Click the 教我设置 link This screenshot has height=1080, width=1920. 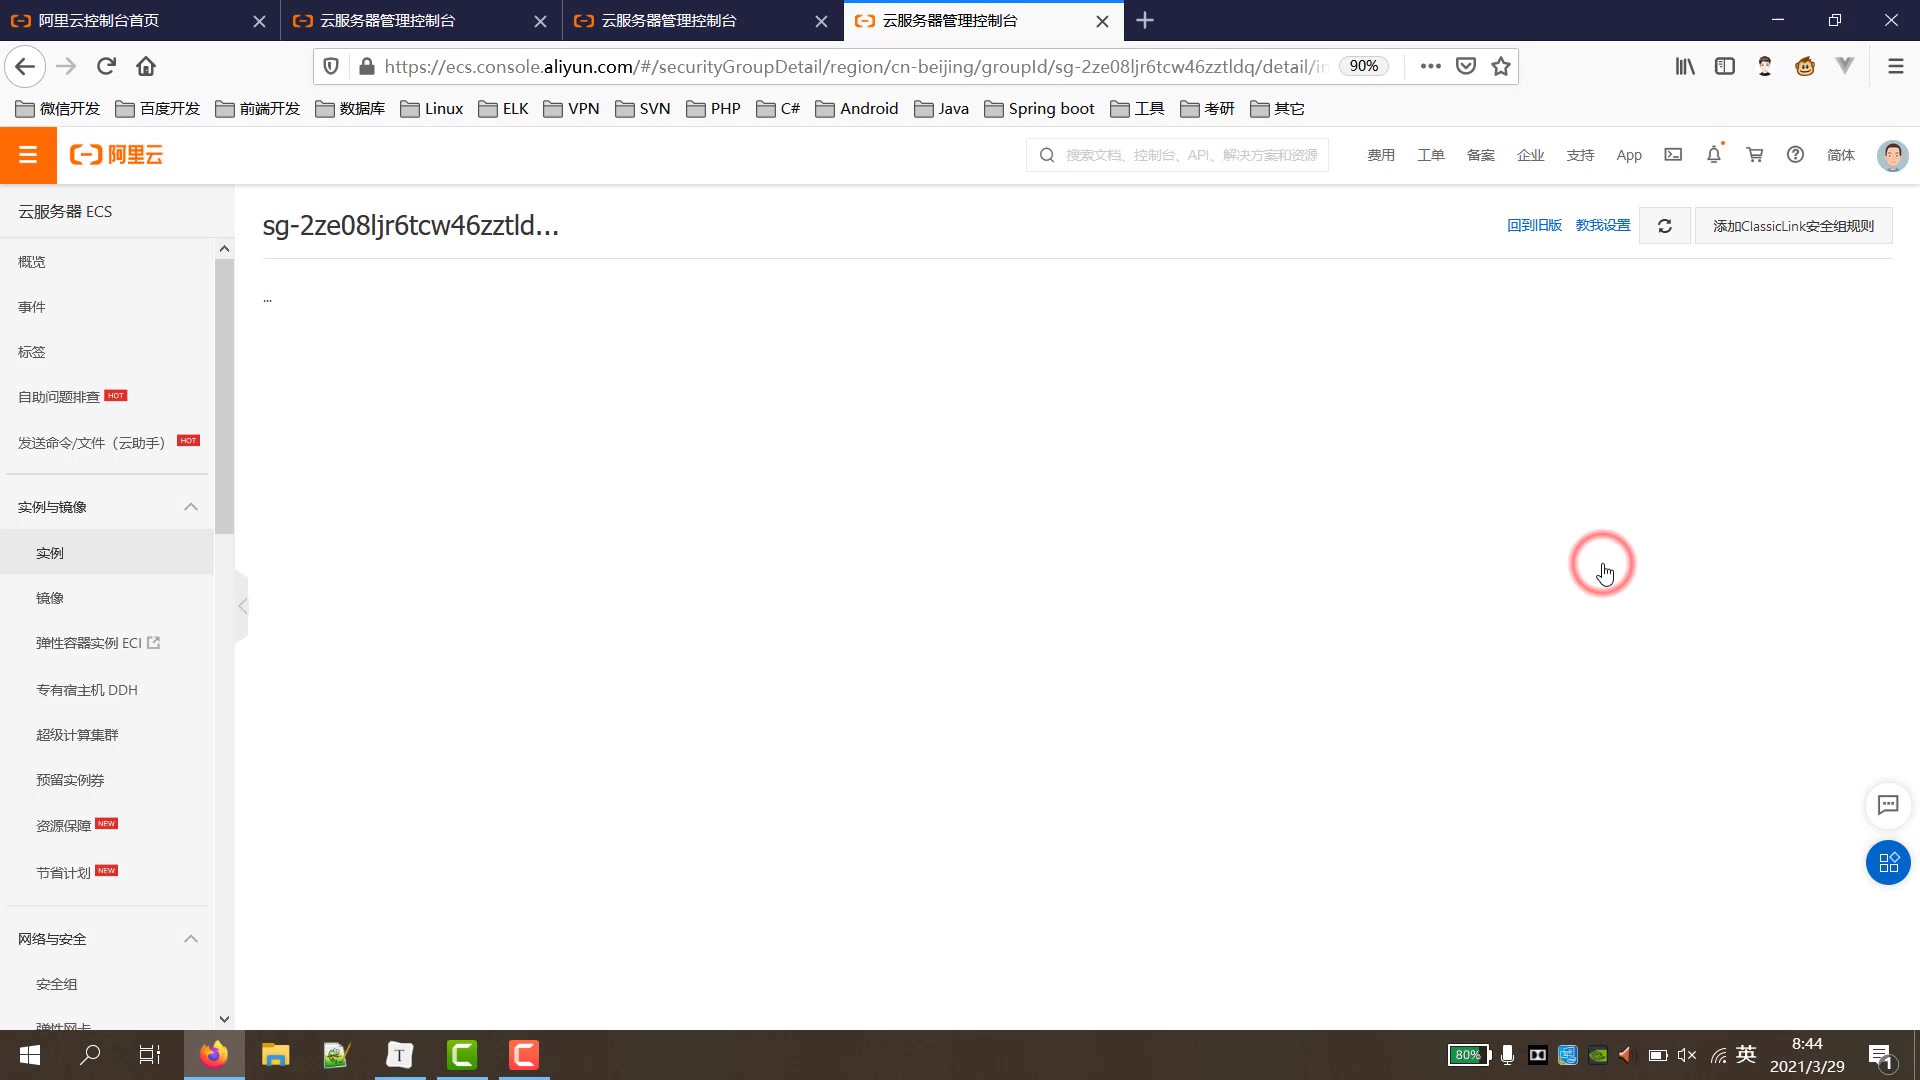coord(1604,225)
